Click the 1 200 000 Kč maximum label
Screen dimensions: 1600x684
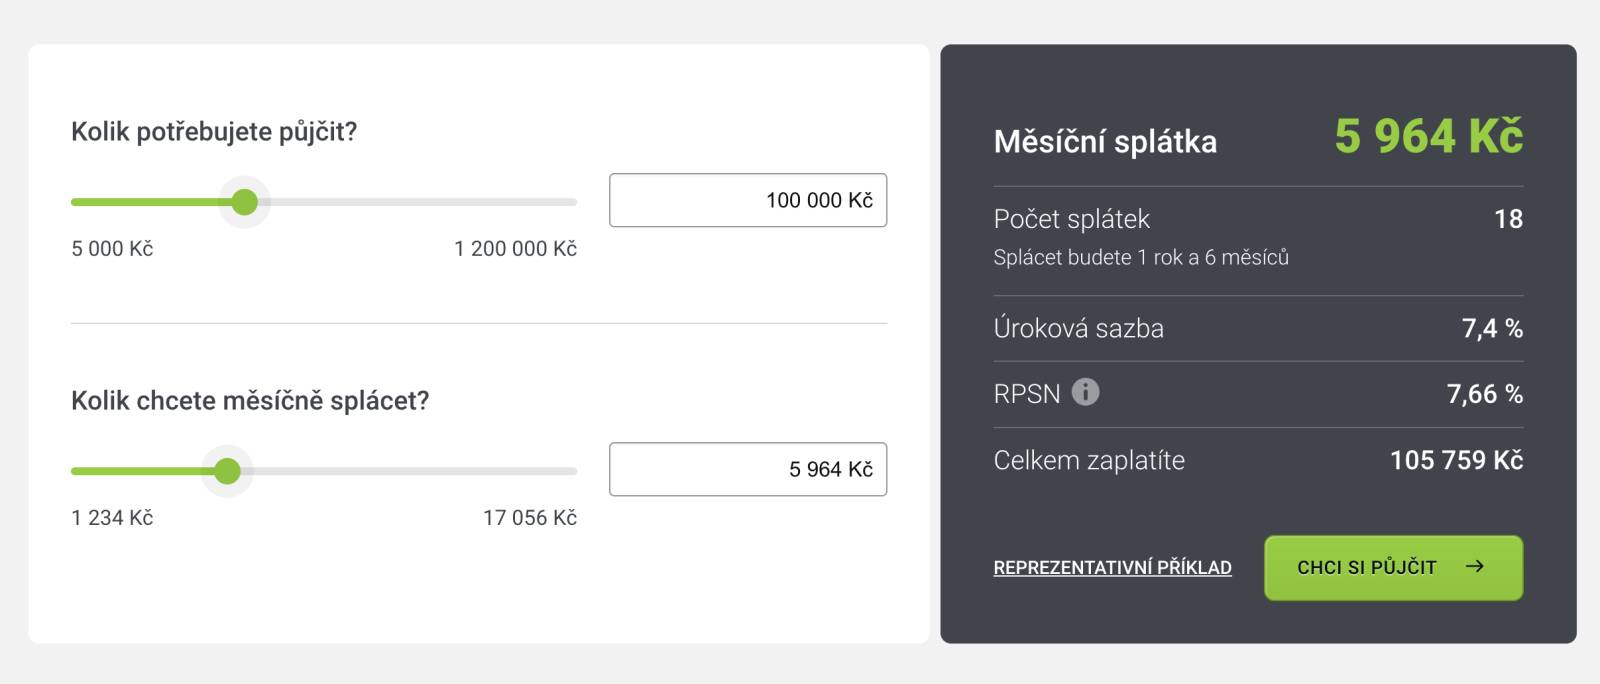tap(515, 249)
